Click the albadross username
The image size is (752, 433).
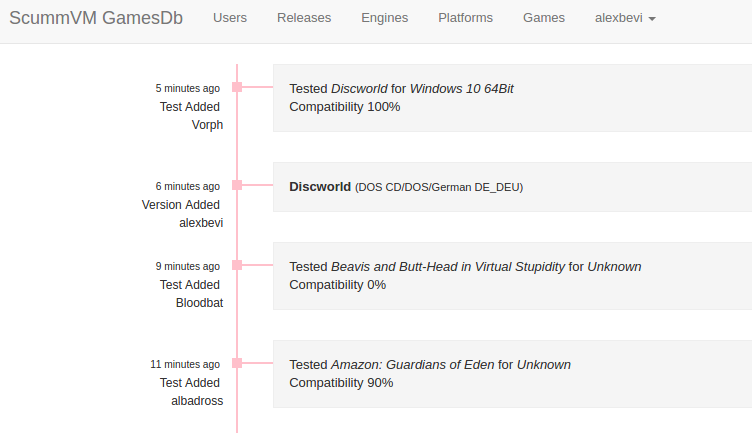(197, 401)
